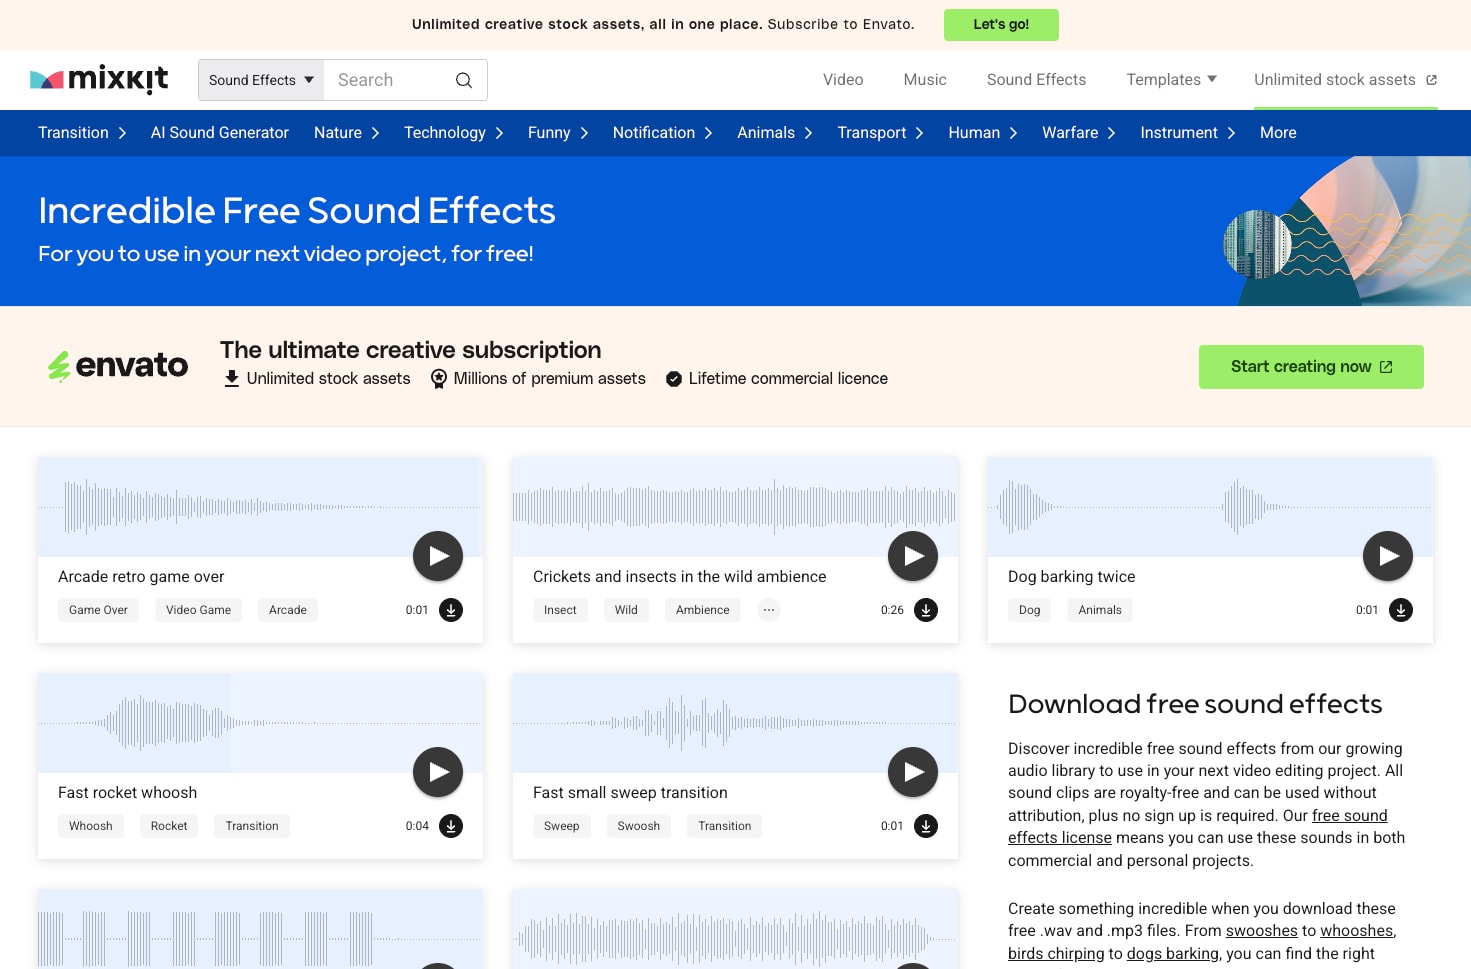Download the Crickets and insects ambience sound

[x=926, y=610]
